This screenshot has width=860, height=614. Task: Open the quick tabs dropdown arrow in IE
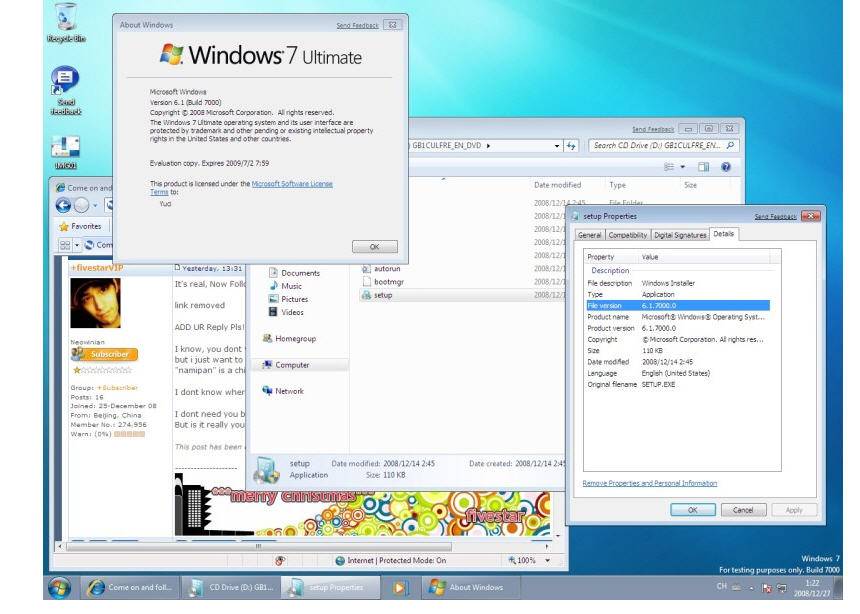click(x=77, y=245)
